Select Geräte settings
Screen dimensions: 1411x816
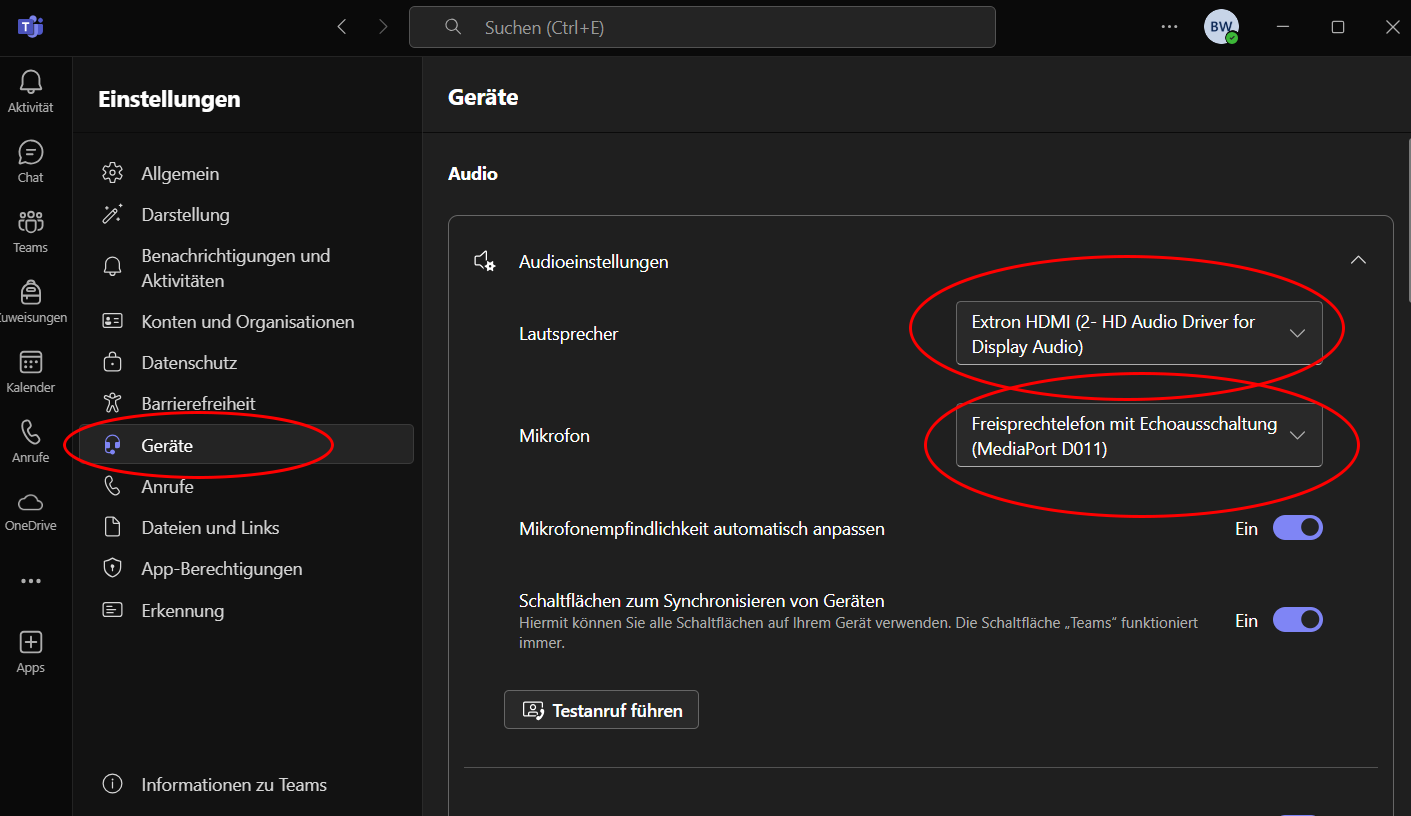pos(246,445)
